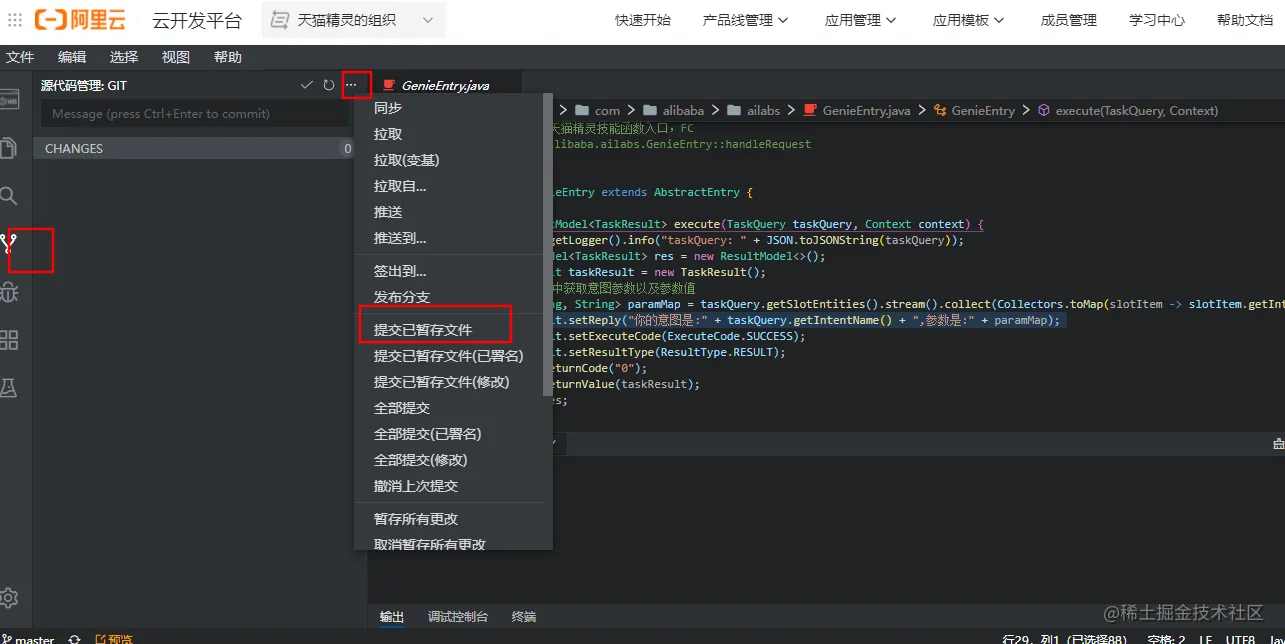Open the 文件 menu
The image size is (1285, 644).
(x=20, y=57)
